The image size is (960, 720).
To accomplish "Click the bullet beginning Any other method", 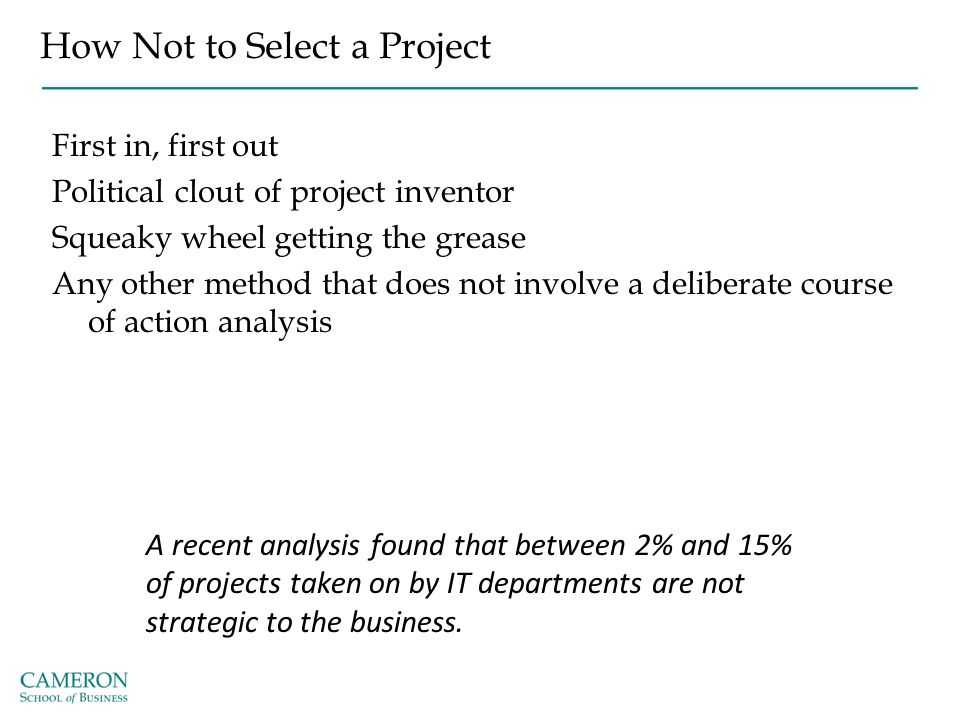I will tap(472, 303).
